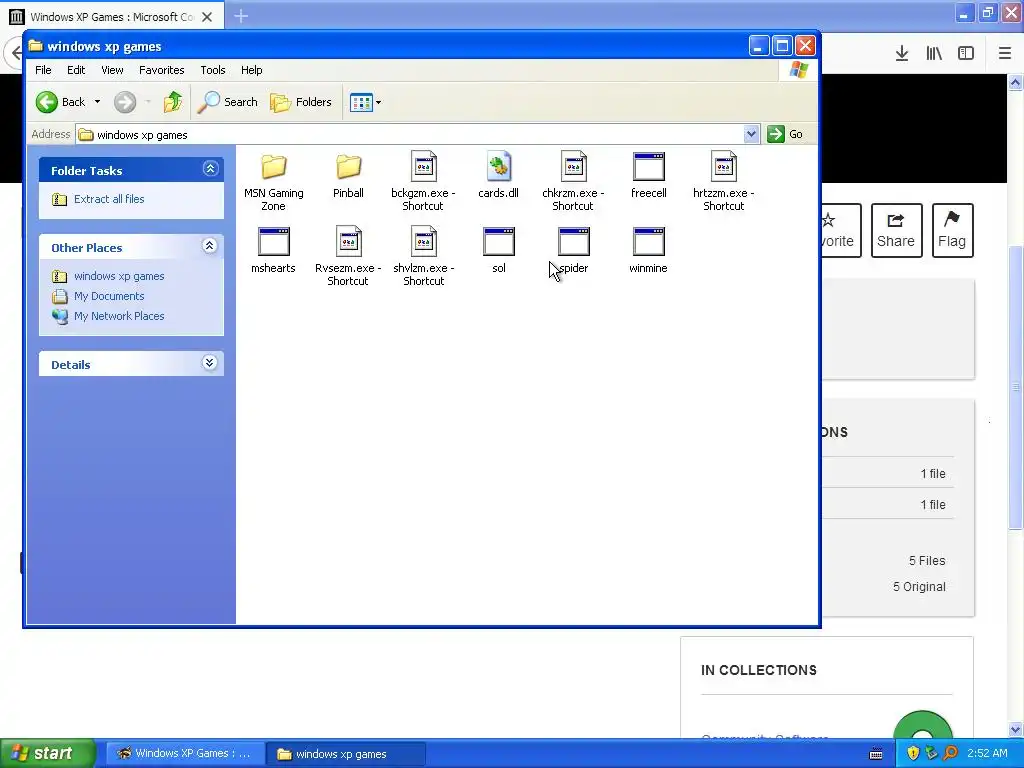Click the Views grid icon
Screen dimensions: 1024x768
(360, 102)
